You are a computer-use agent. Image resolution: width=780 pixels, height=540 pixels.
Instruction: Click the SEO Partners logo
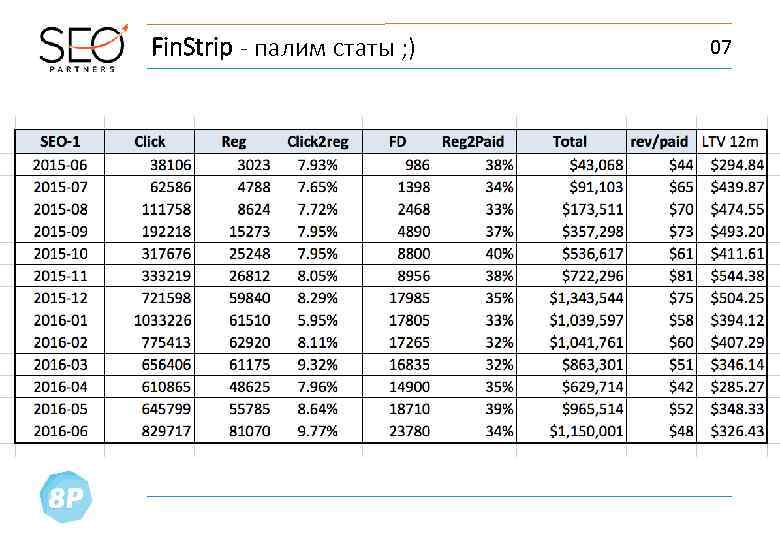[x=82, y=48]
